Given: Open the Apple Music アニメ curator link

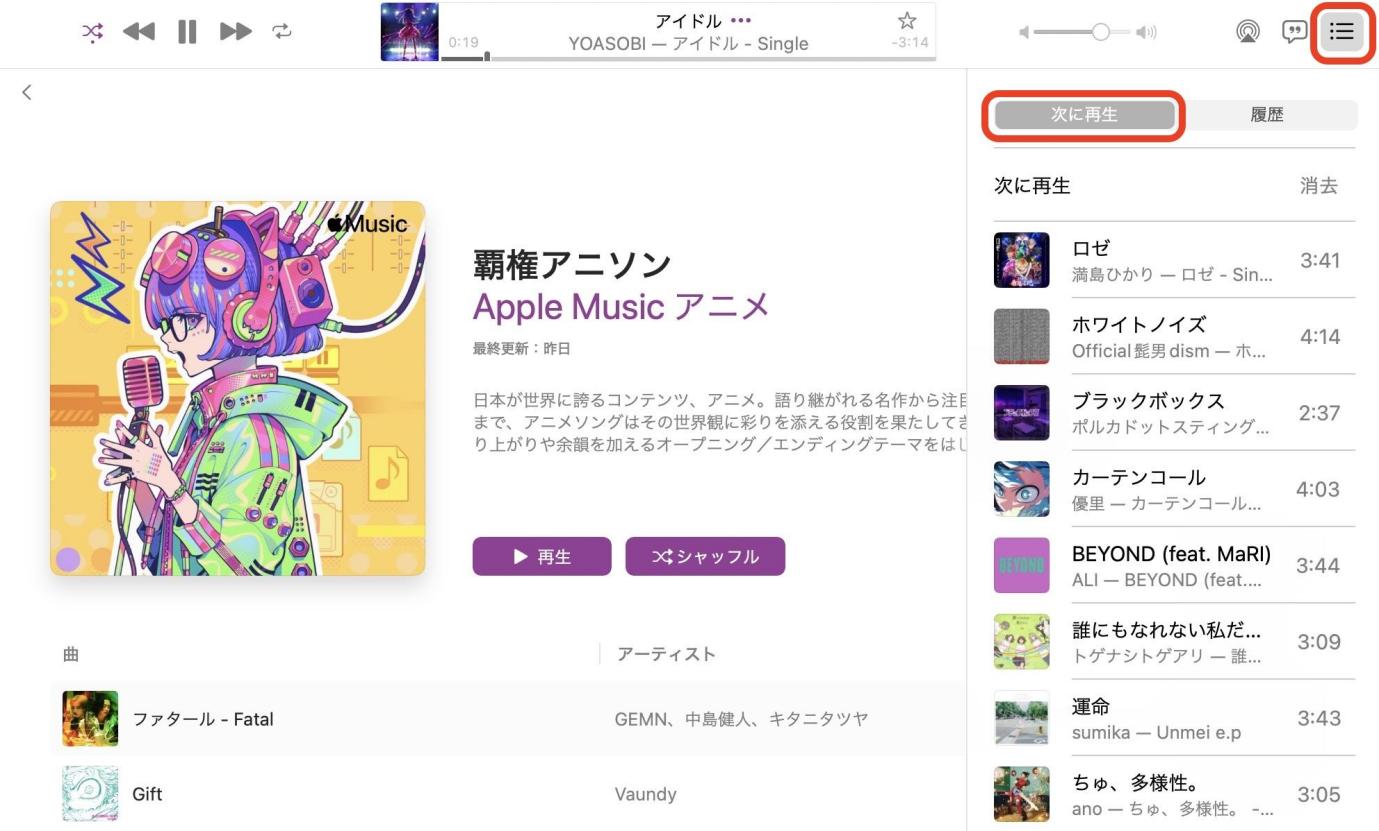Looking at the screenshot, I should point(621,306).
